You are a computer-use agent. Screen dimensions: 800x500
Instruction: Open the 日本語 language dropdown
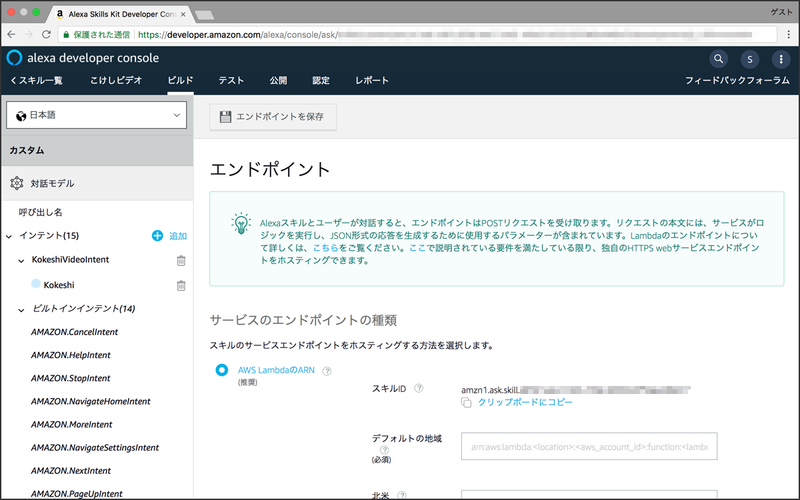click(x=96, y=115)
